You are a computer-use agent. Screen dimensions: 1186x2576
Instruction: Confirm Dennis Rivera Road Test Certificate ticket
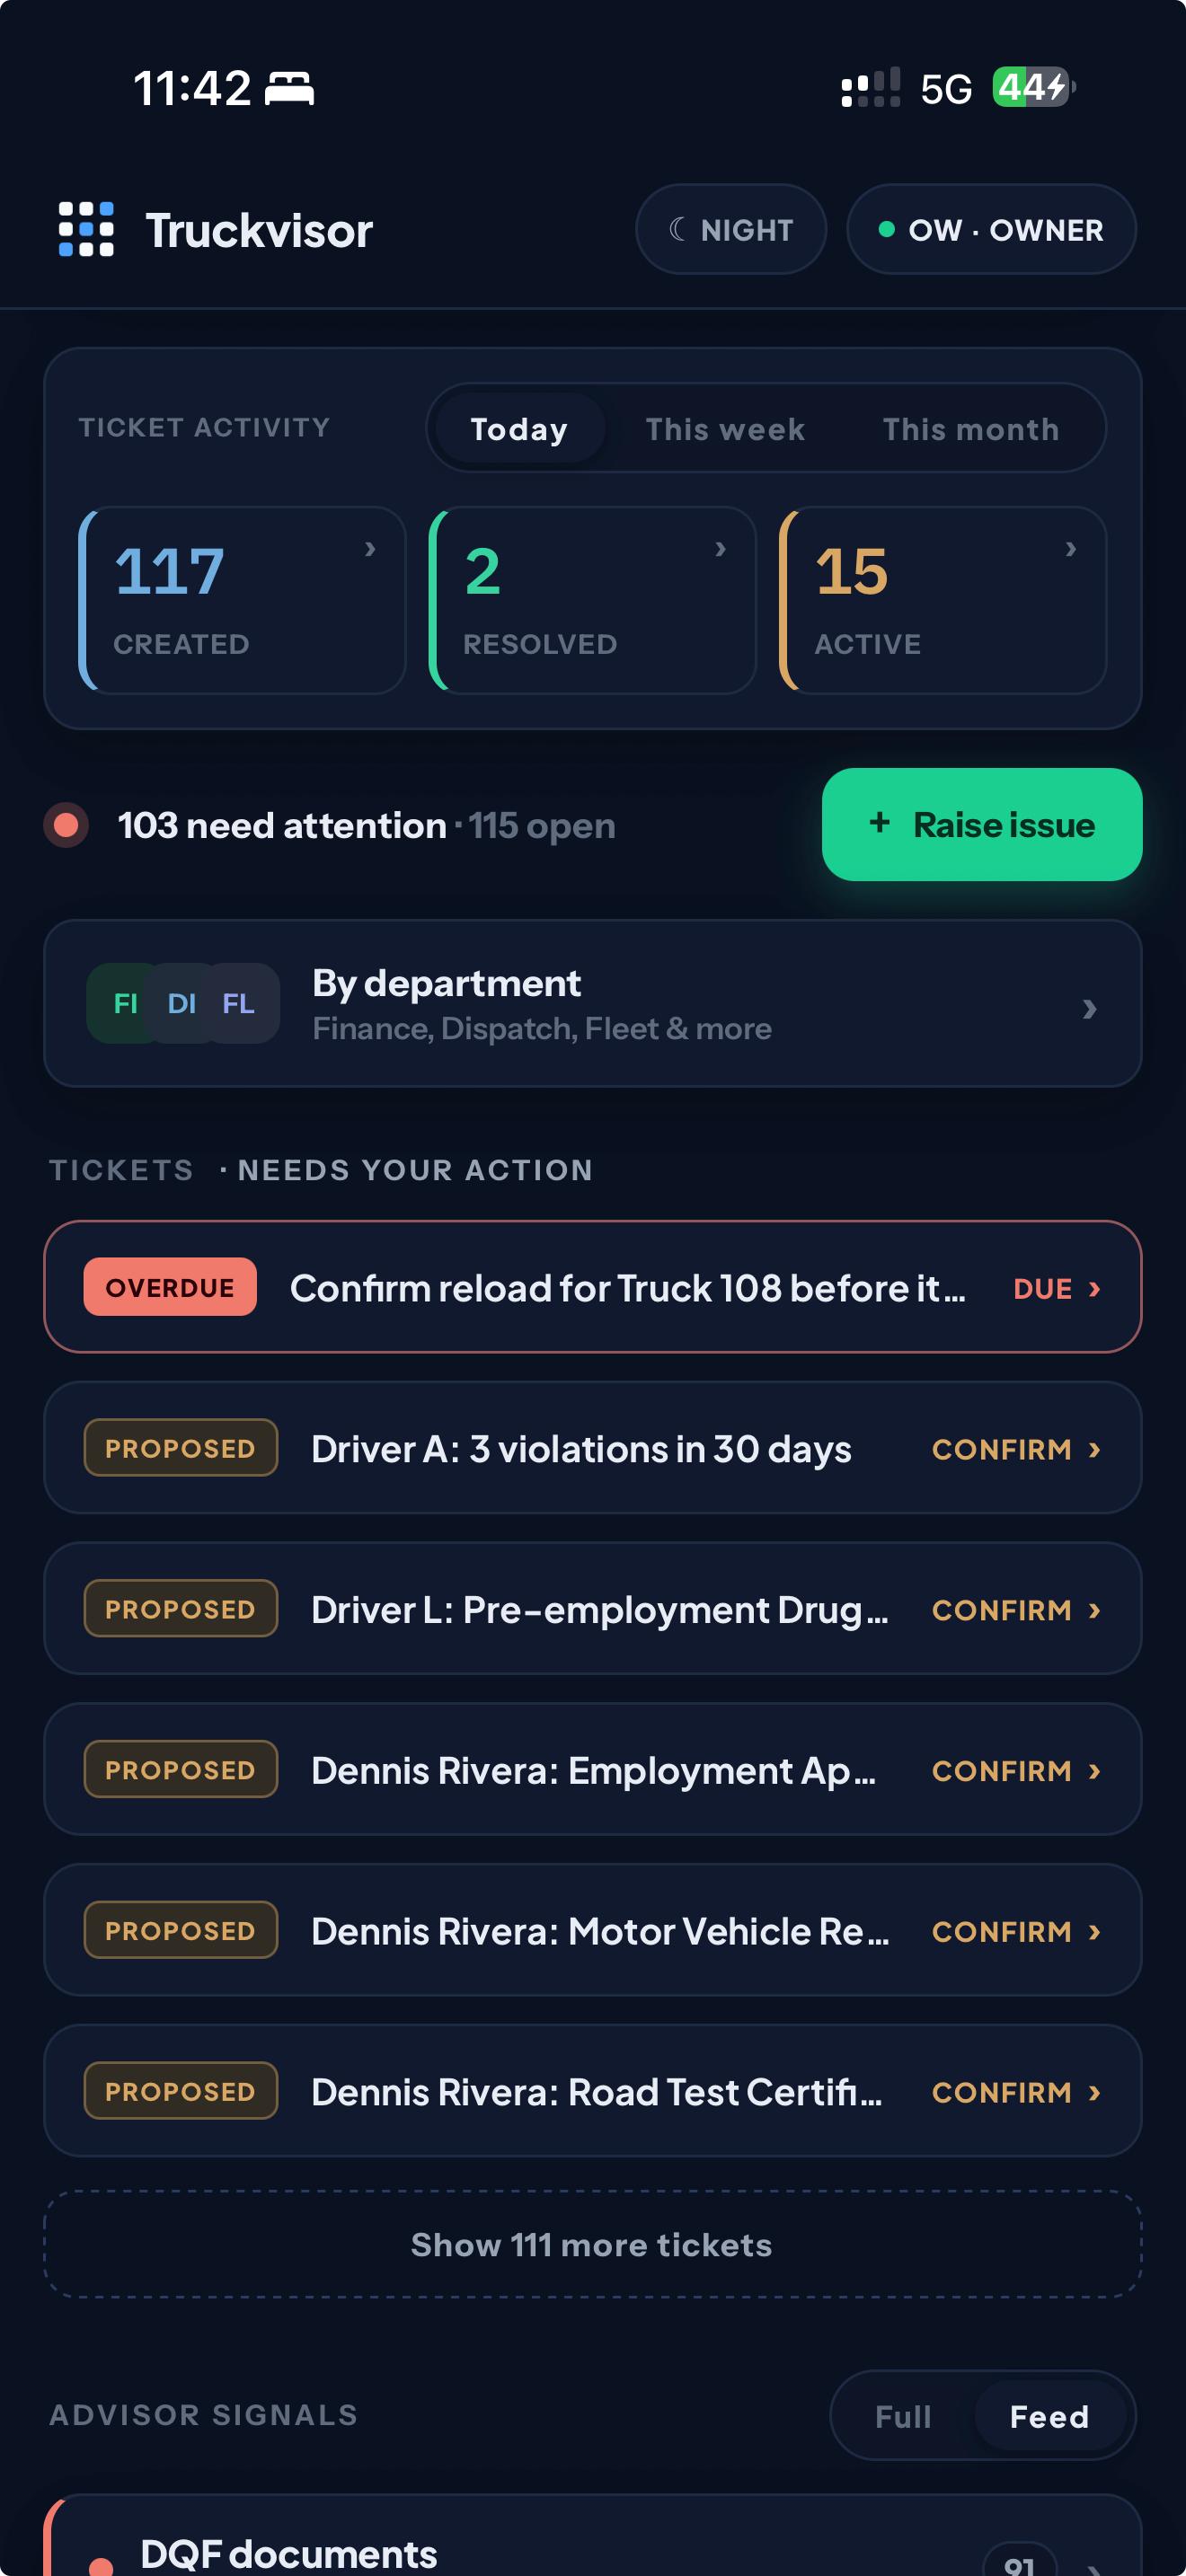1016,2092
